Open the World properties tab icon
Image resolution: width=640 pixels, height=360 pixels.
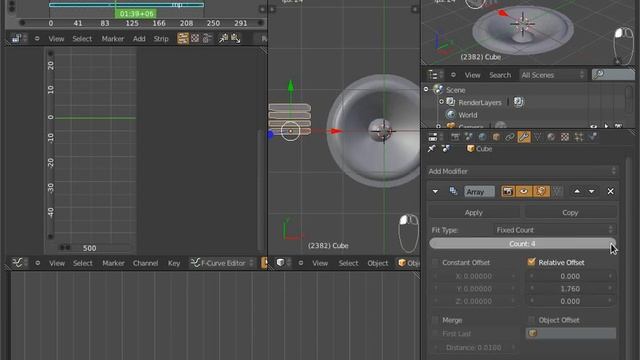click(482, 137)
